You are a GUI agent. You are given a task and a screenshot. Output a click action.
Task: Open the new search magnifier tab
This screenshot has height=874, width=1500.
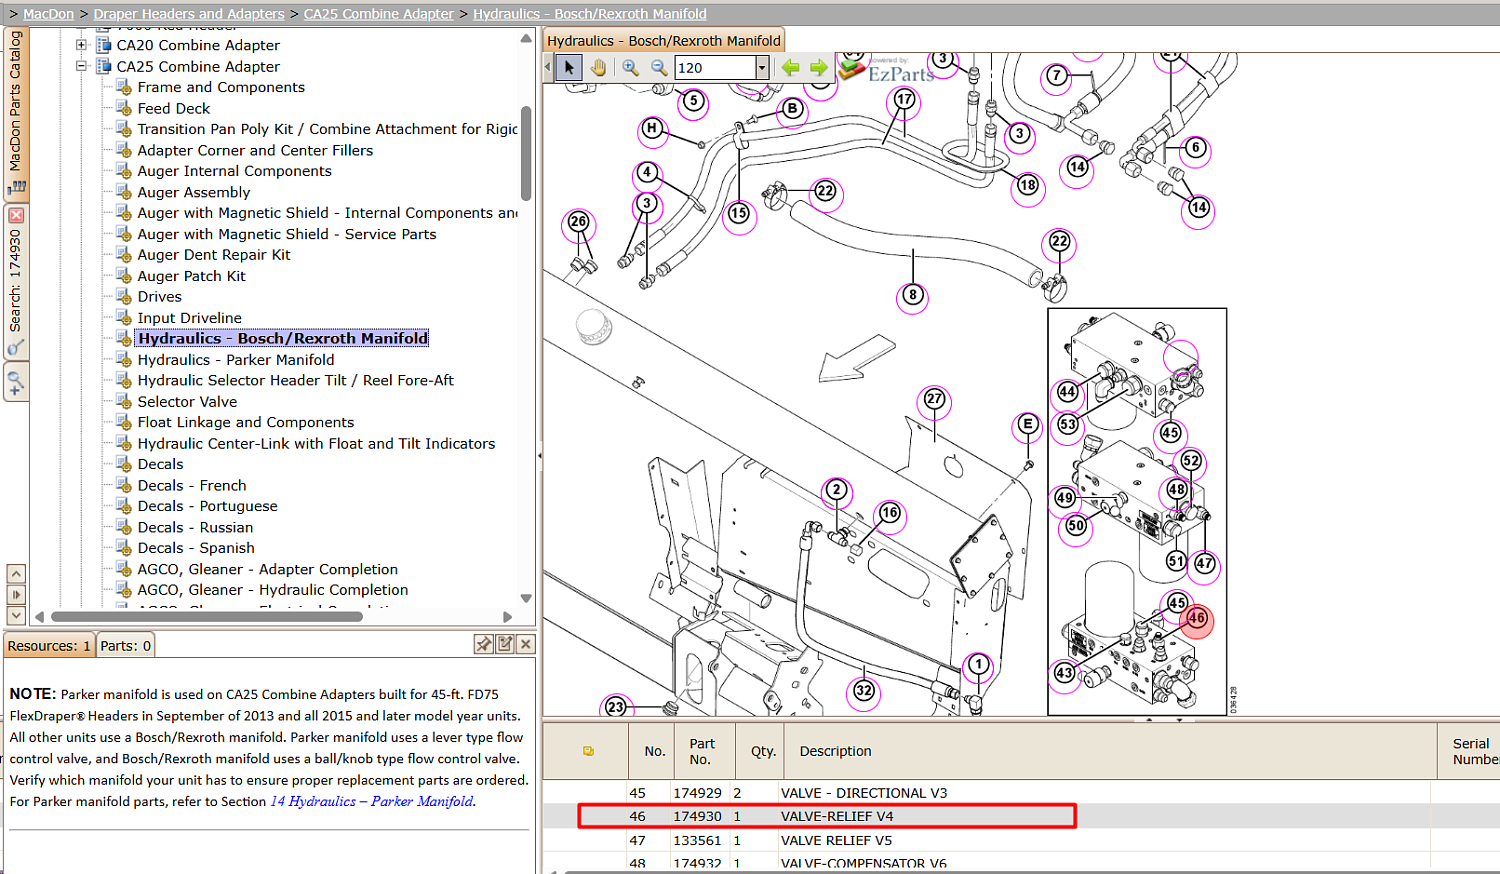click(16, 381)
